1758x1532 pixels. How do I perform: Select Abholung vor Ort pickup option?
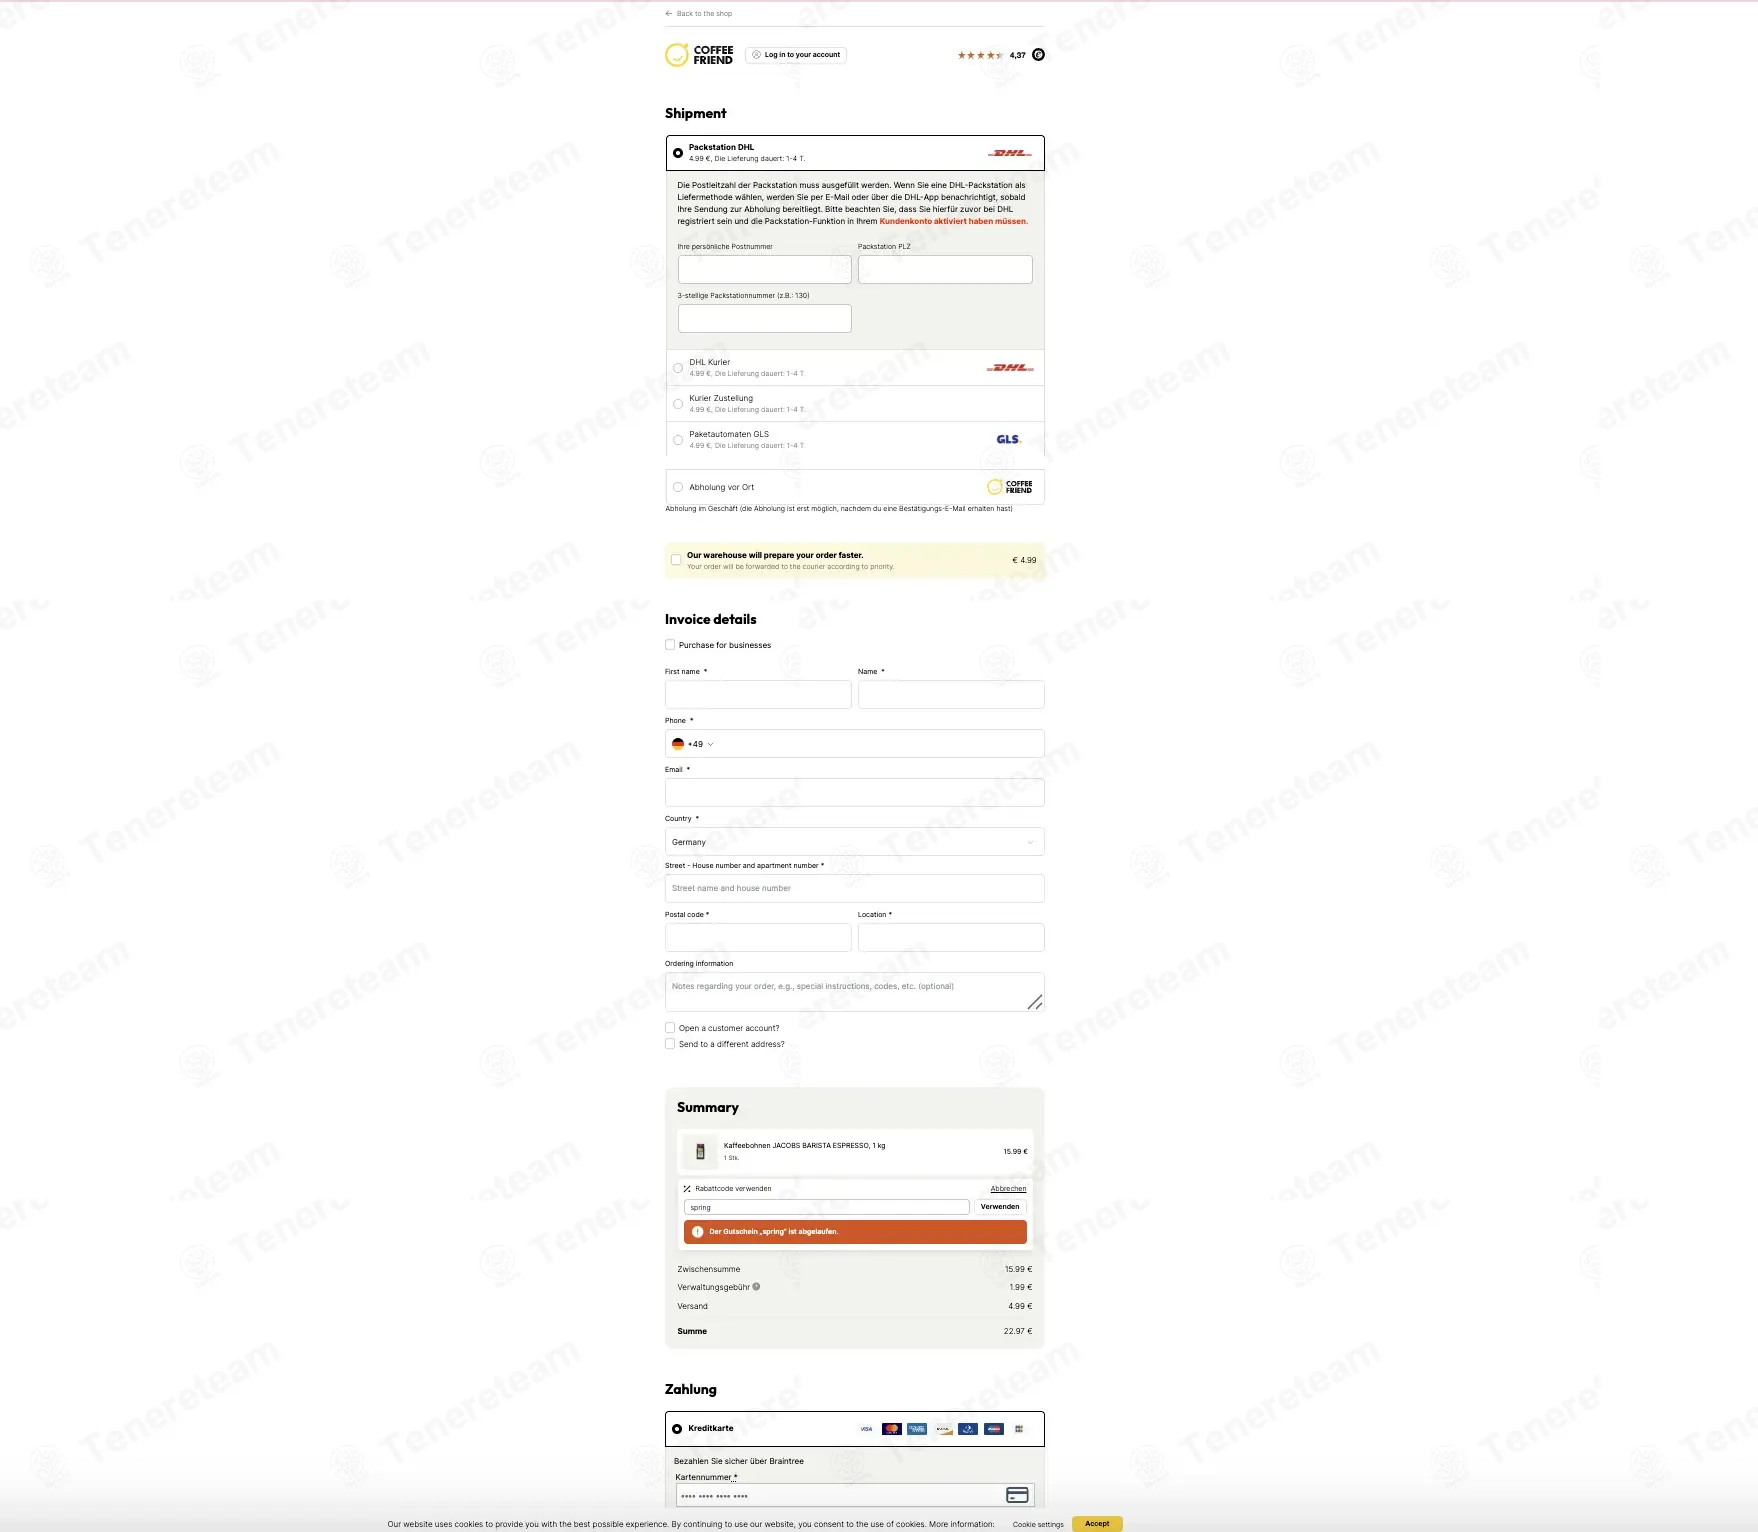tap(678, 487)
